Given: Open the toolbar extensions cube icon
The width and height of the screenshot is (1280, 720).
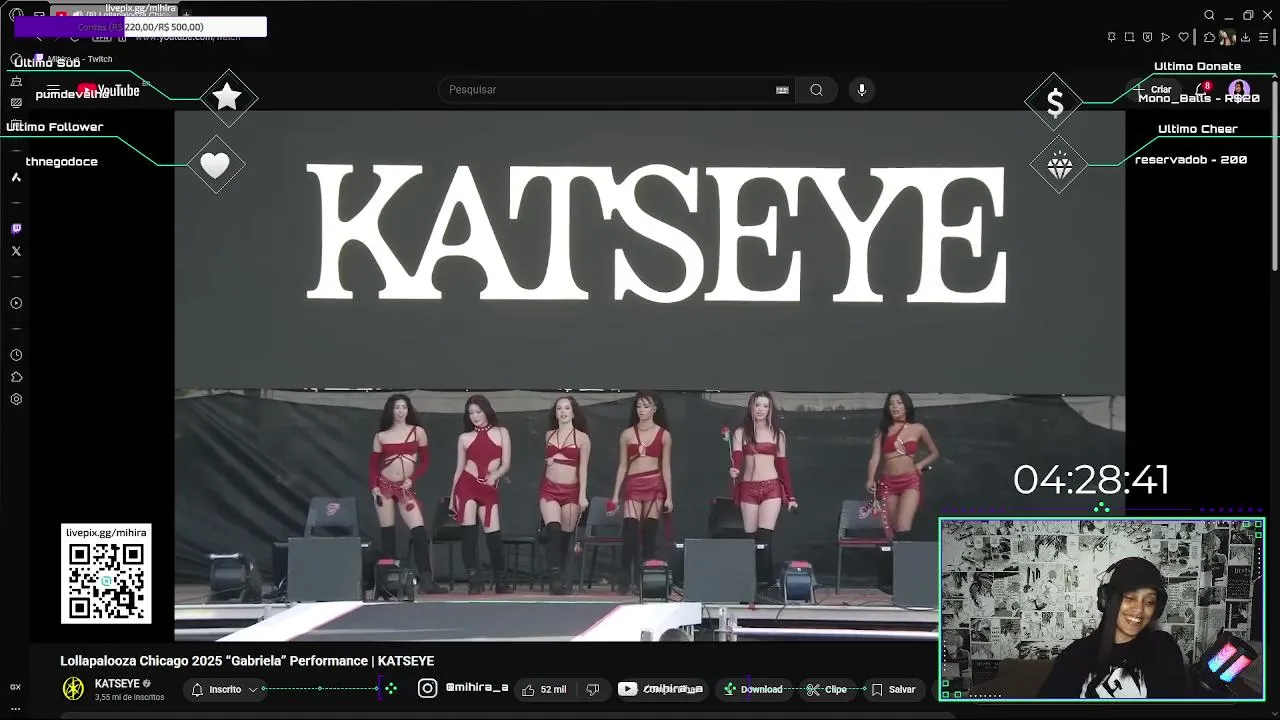Looking at the screenshot, I should pos(1209,37).
